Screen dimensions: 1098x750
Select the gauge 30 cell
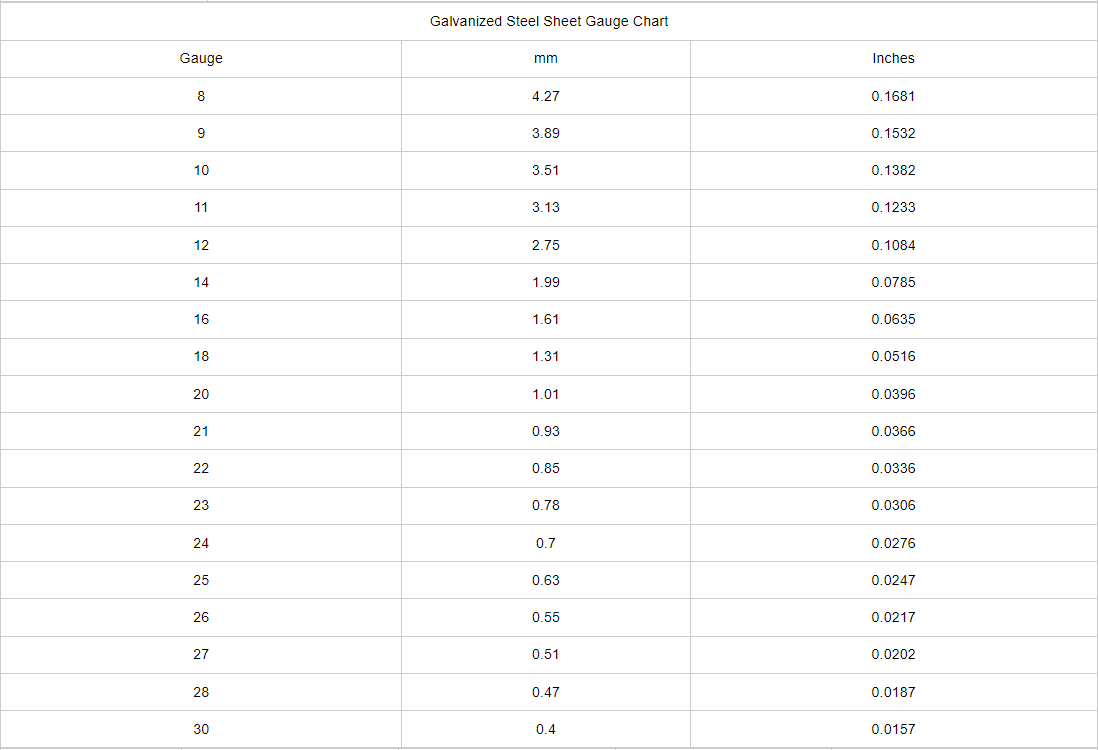[x=201, y=729]
